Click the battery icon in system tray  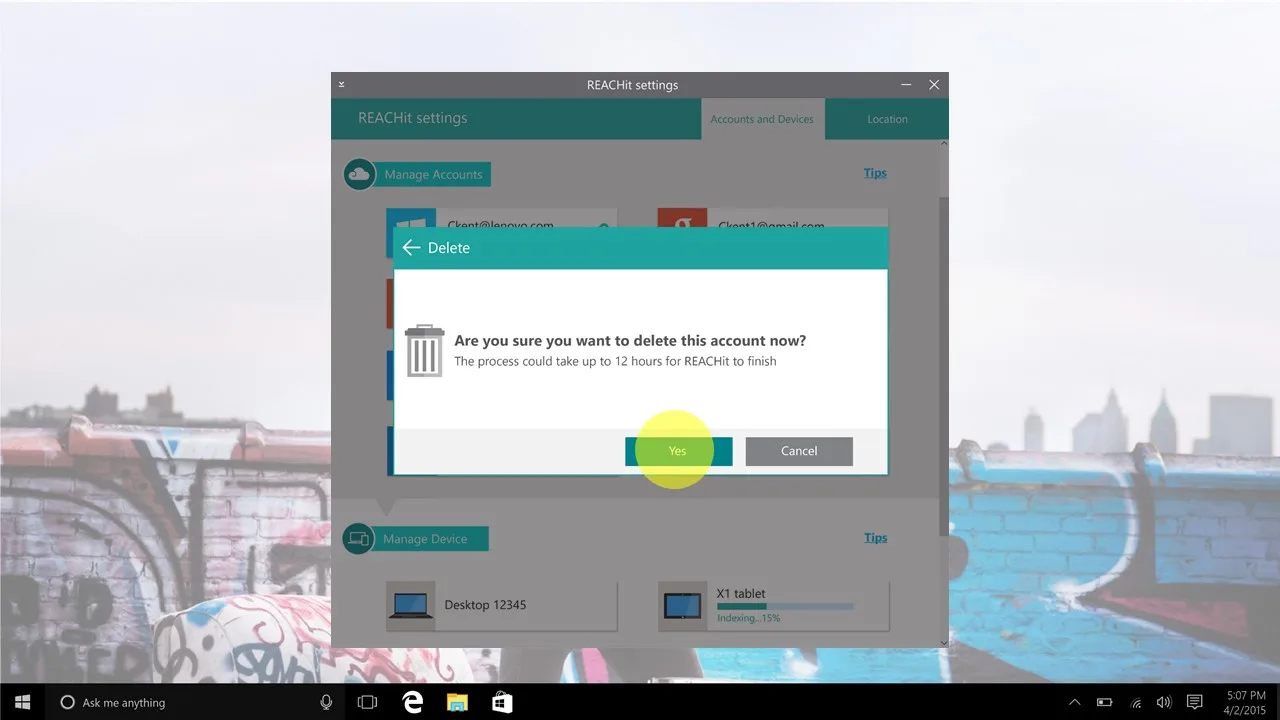[x=1105, y=702]
